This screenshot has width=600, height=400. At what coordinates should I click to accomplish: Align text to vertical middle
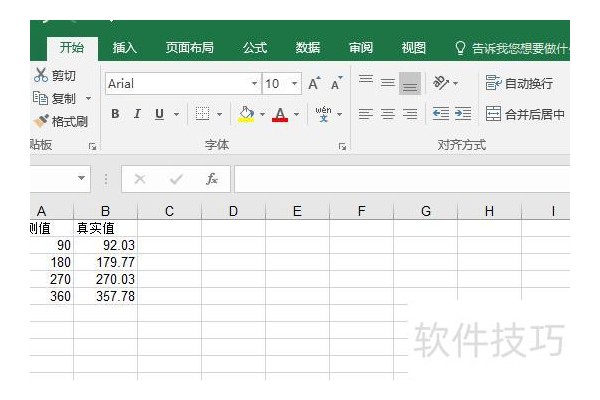tap(388, 83)
